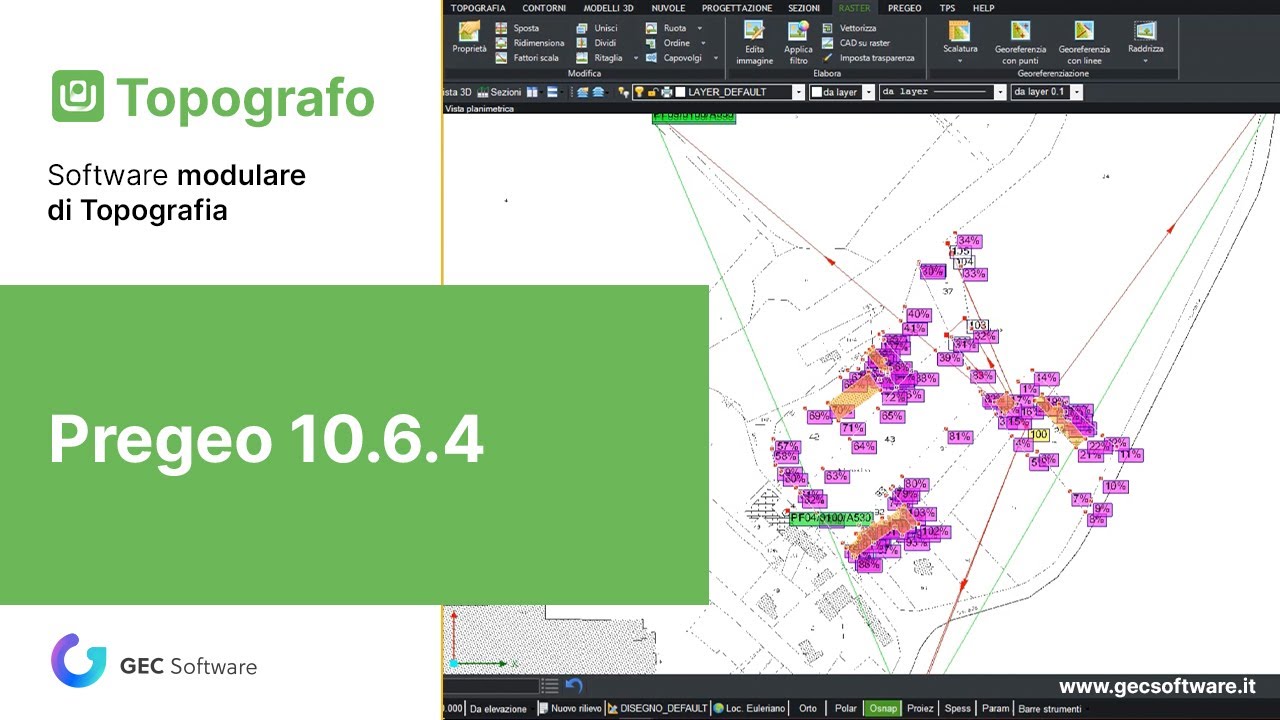The height and width of the screenshot is (720, 1280).
Task: Disable Osnap in status bar
Action: (883, 708)
